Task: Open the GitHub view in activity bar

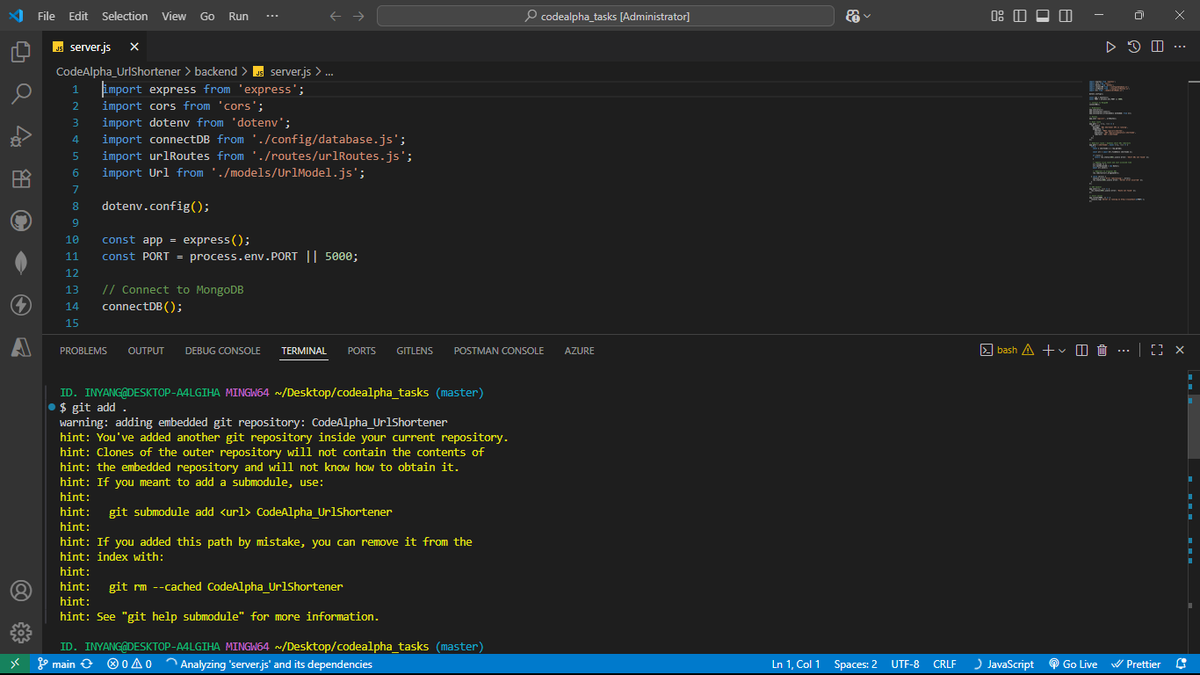Action: [x=21, y=221]
